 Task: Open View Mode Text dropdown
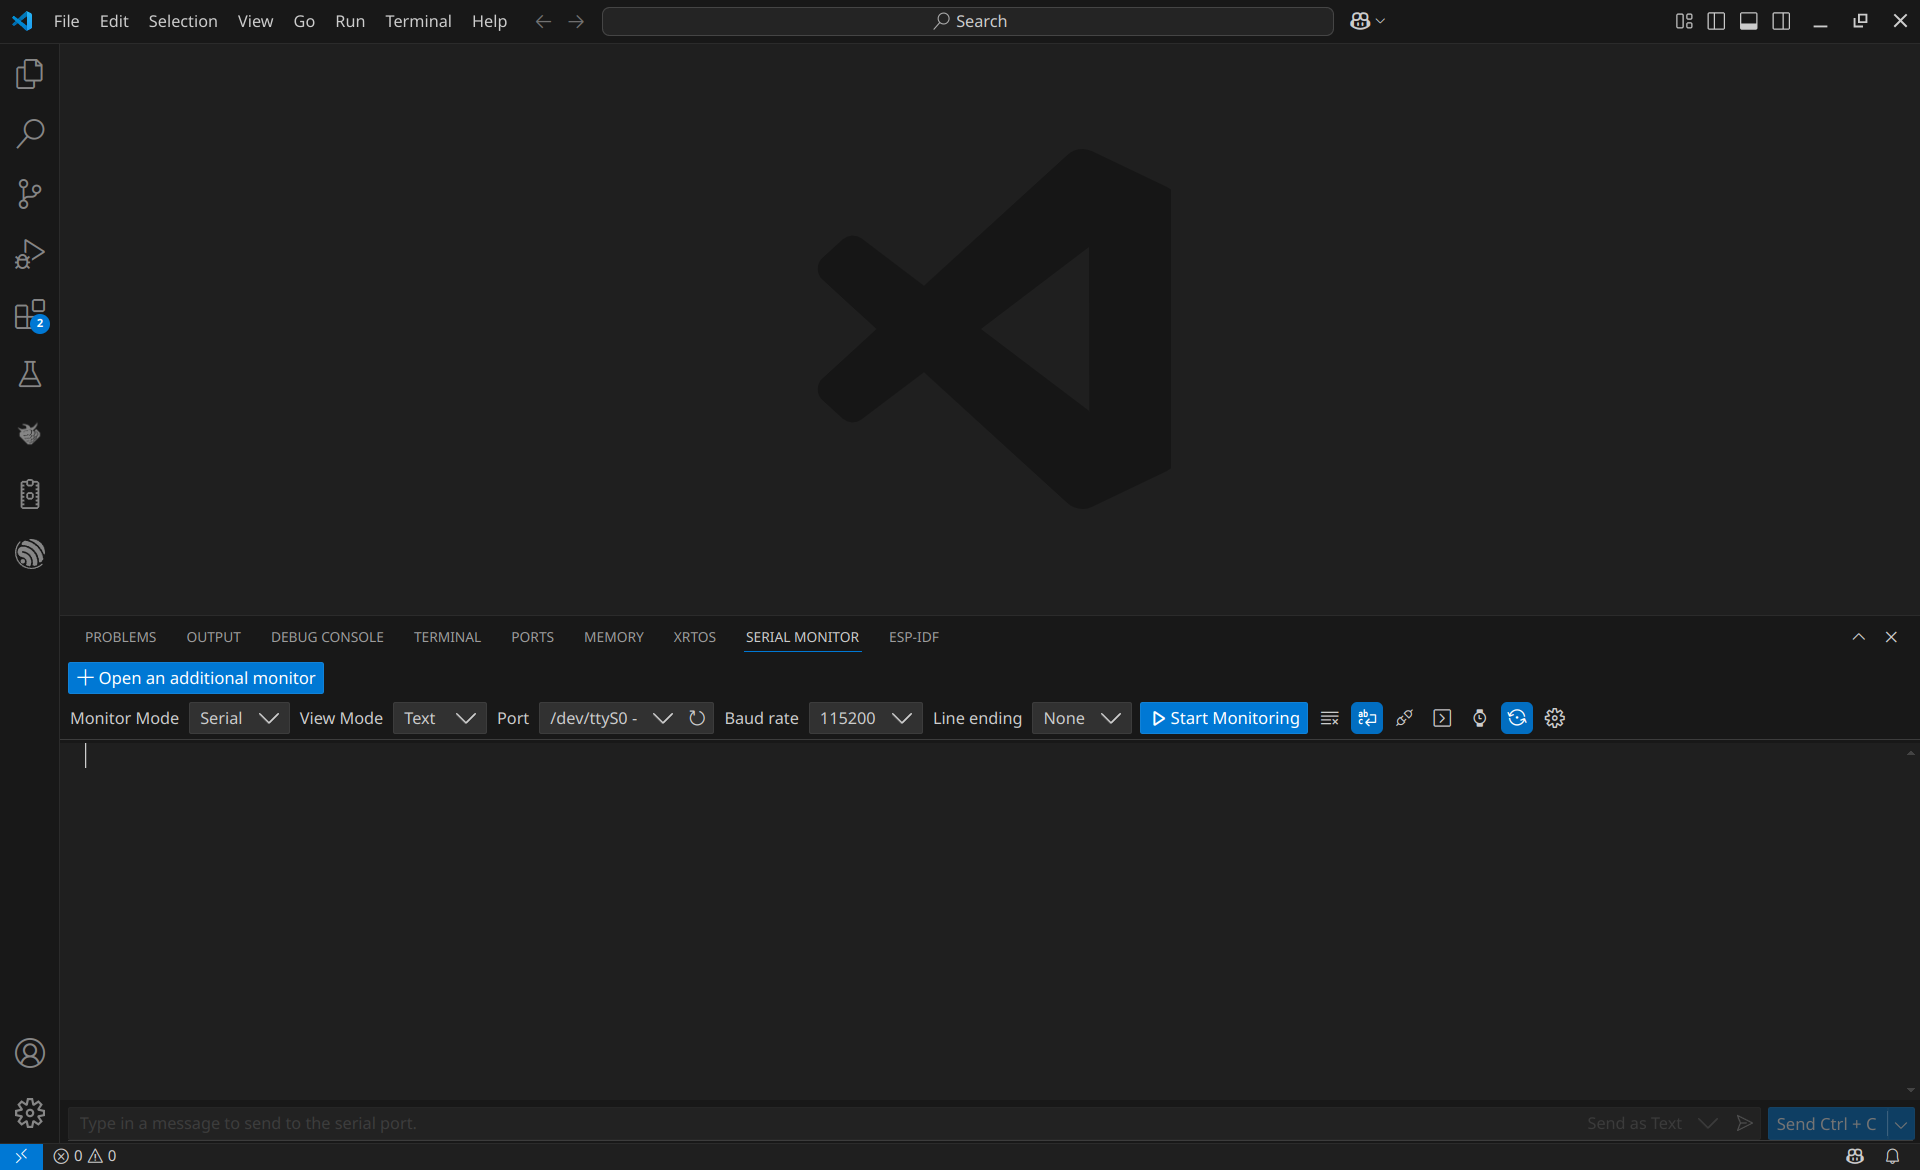coord(440,718)
